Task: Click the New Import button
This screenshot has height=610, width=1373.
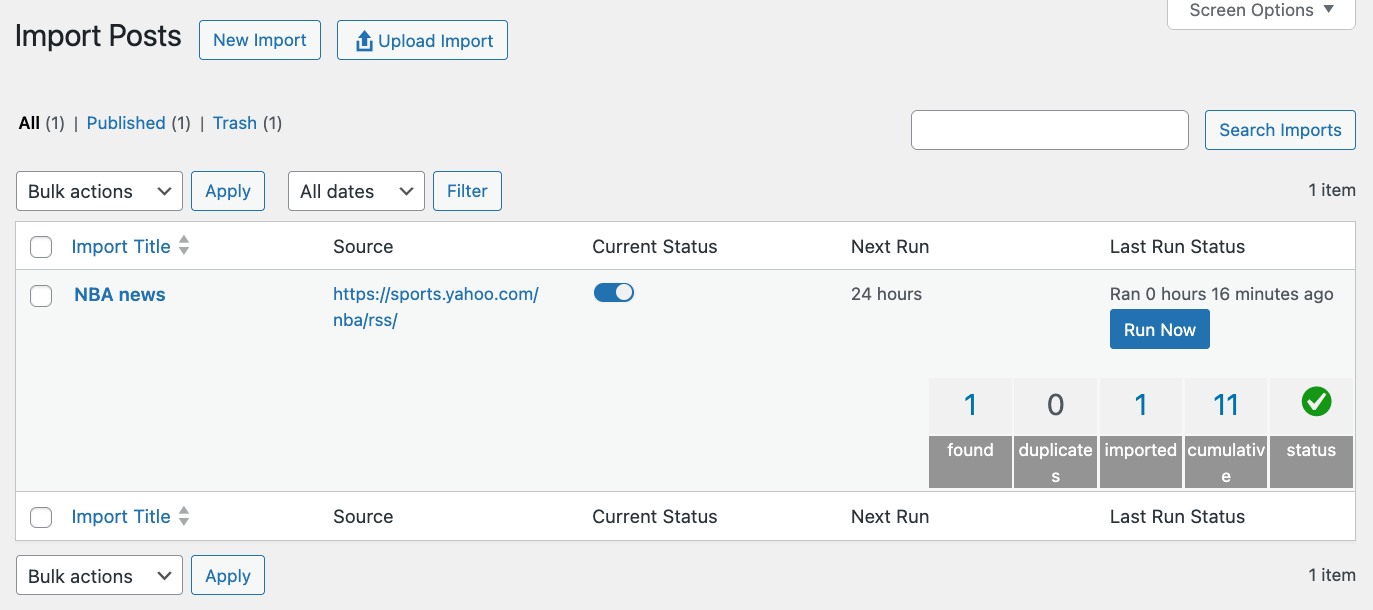Action: 259,40
